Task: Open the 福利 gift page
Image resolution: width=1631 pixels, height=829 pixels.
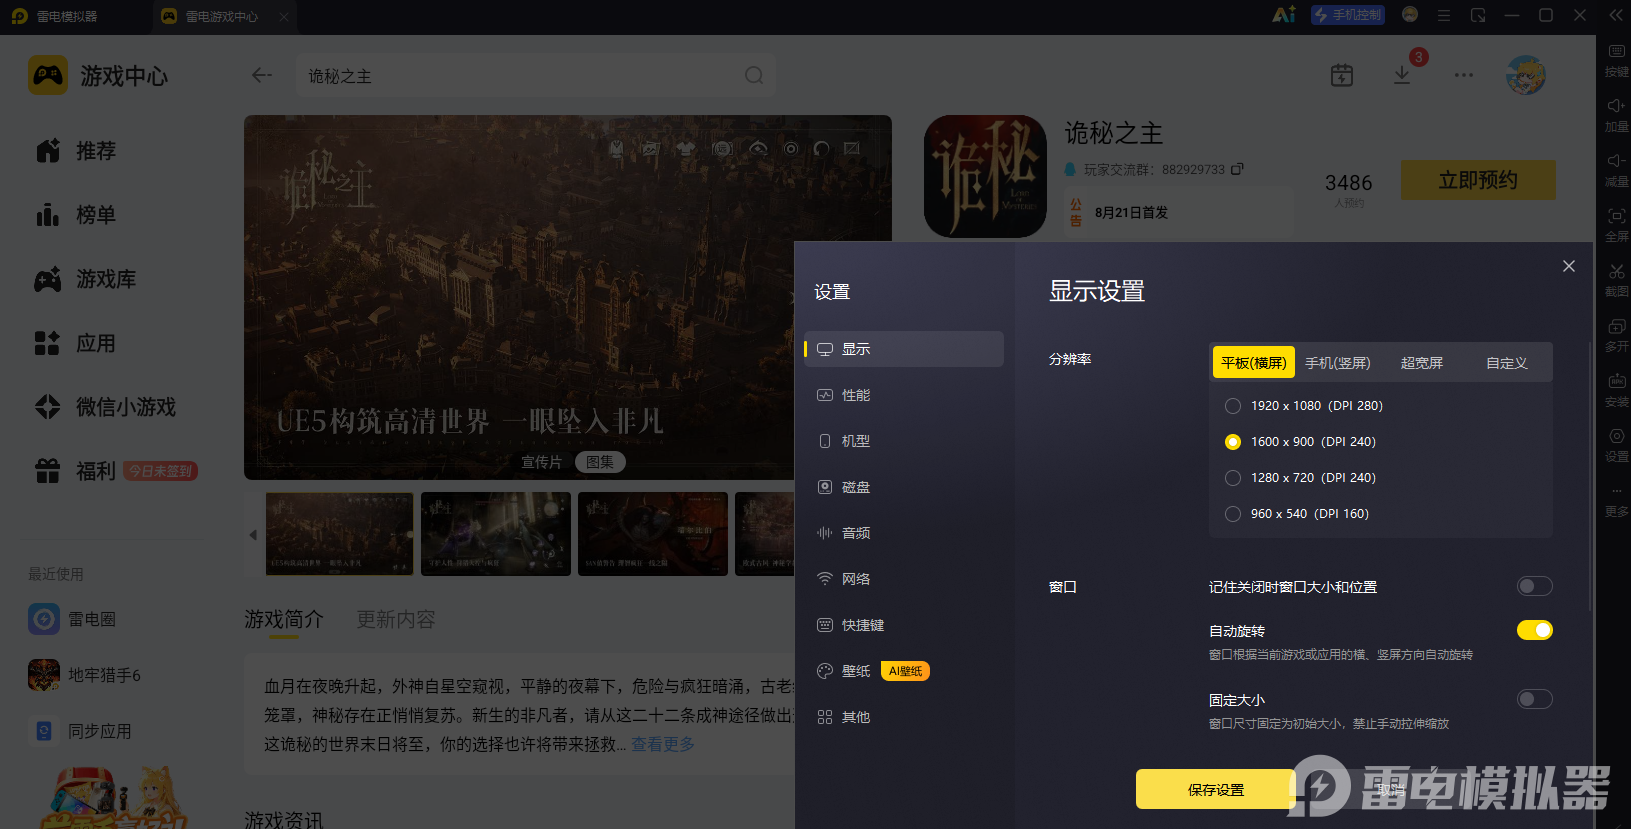Action: (76, 471)
